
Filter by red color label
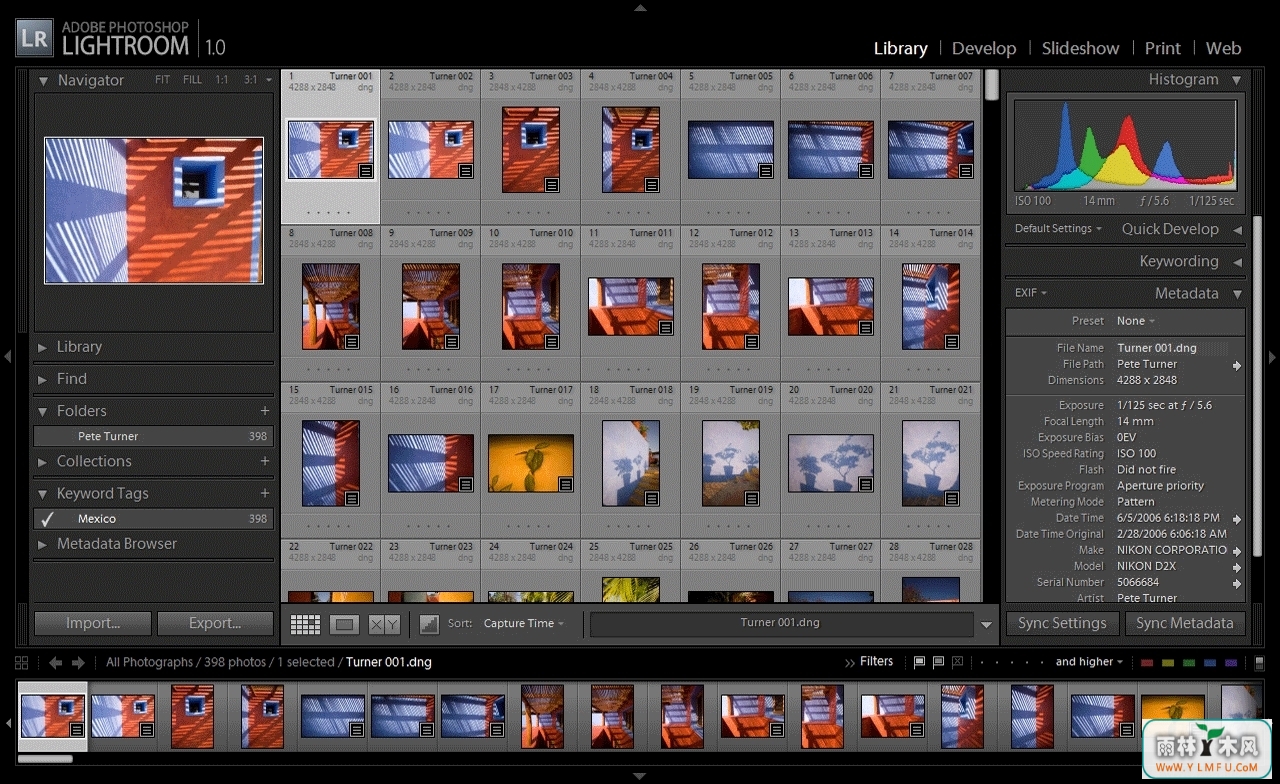coord(1147,663)
